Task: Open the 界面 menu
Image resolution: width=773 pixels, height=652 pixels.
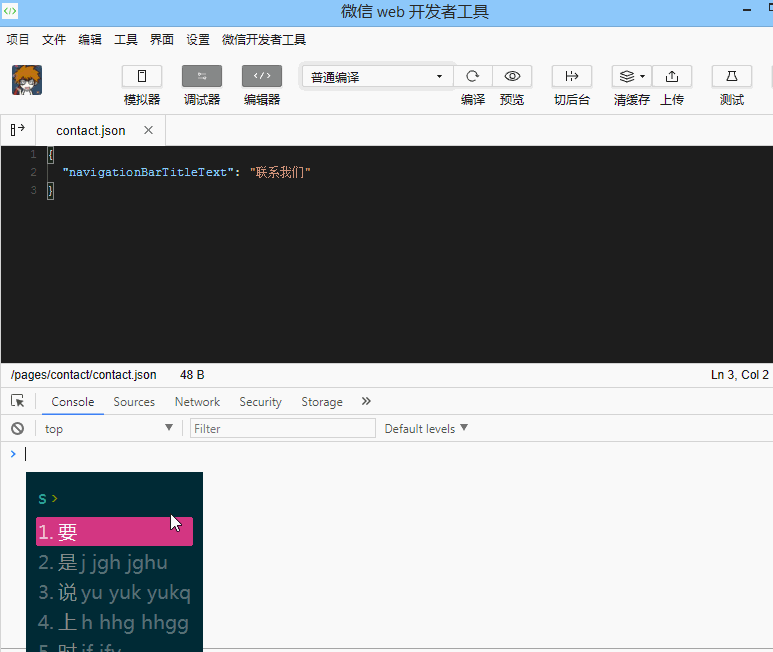Action: pyautogui.click(x=162, y=39)
